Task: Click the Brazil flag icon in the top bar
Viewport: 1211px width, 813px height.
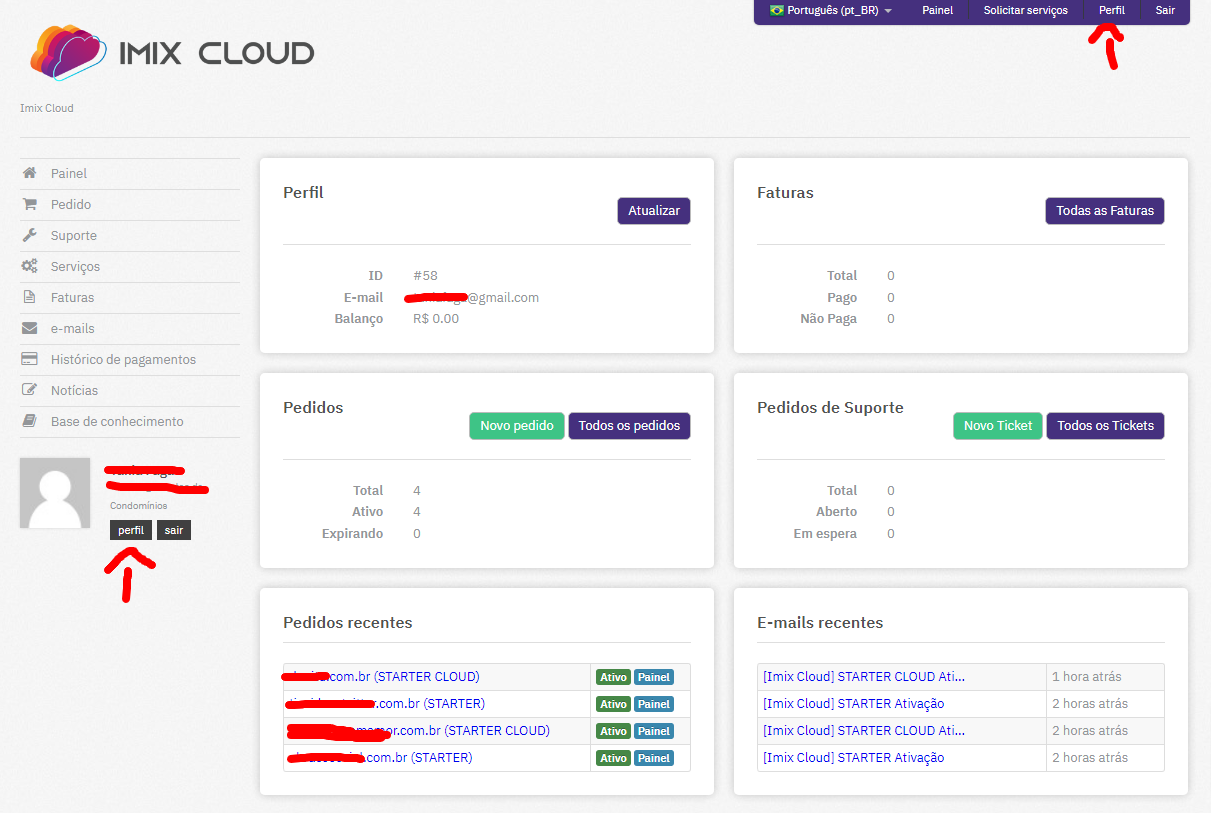Action: tap(776, 10)
